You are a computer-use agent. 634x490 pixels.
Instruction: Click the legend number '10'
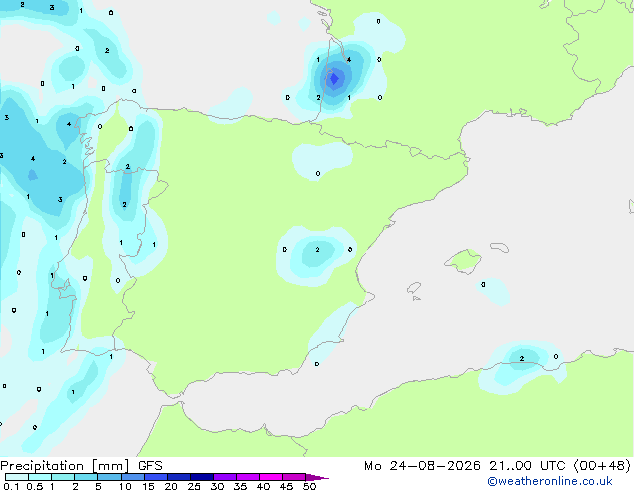(125, 486)
